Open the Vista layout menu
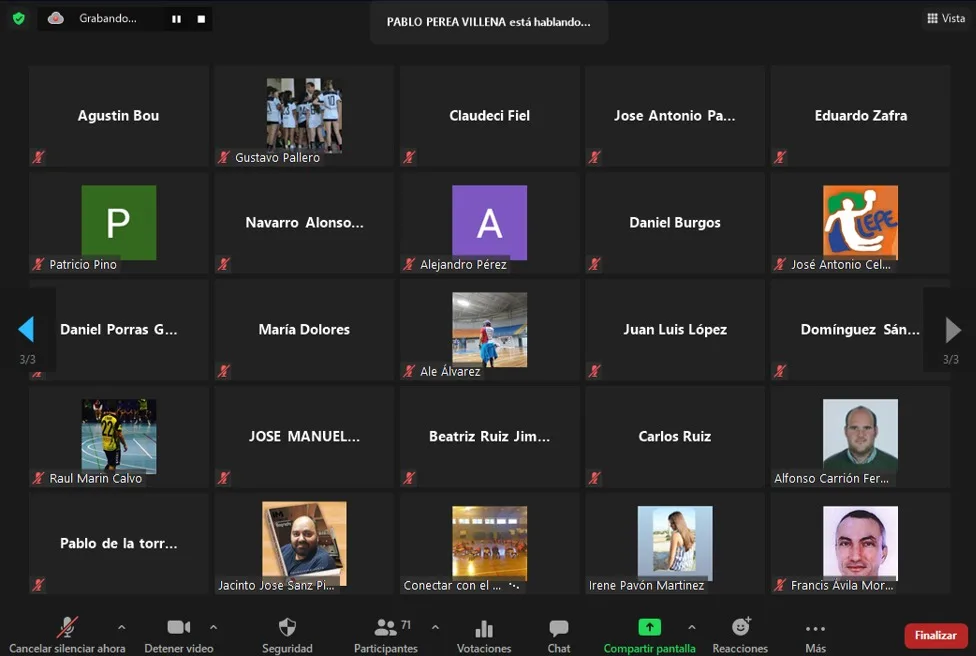The height and width of the screenshot is (656, 976). (945, 18)
